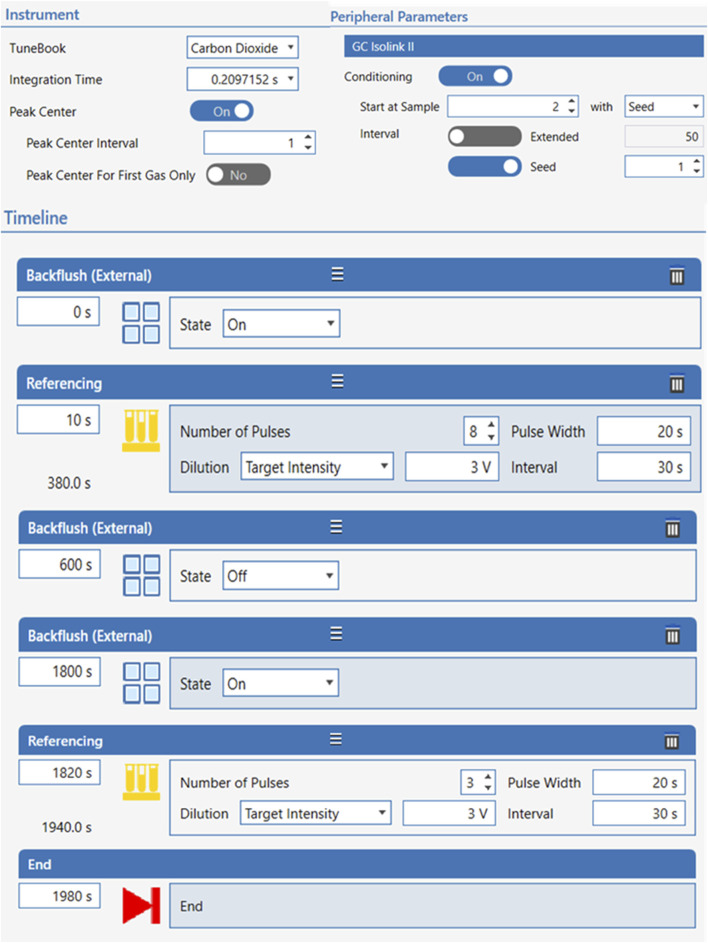
Task: Open State dropdown for Backflush at 600 s
Action: [x=280, y=576]
